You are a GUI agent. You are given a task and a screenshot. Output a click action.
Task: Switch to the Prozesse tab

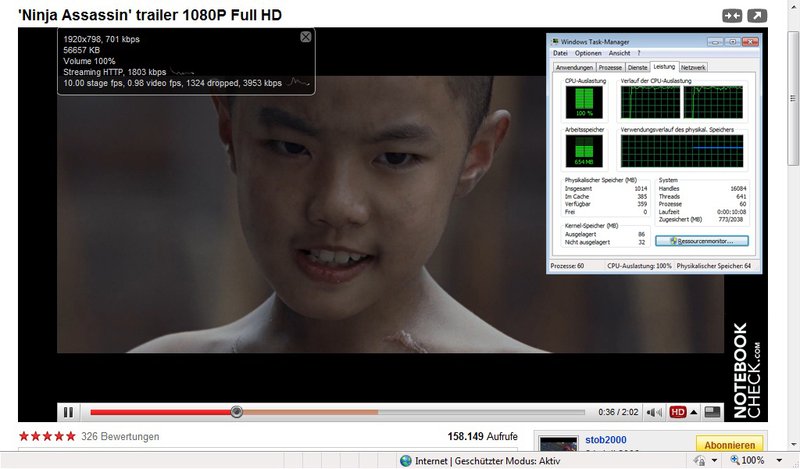click(610, 67)
